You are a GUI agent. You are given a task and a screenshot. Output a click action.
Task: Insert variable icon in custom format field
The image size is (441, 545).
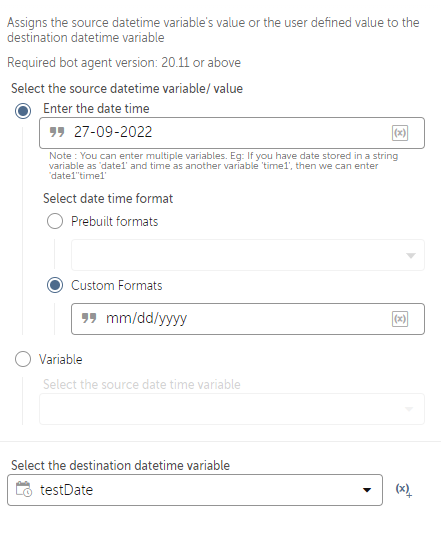400,319
